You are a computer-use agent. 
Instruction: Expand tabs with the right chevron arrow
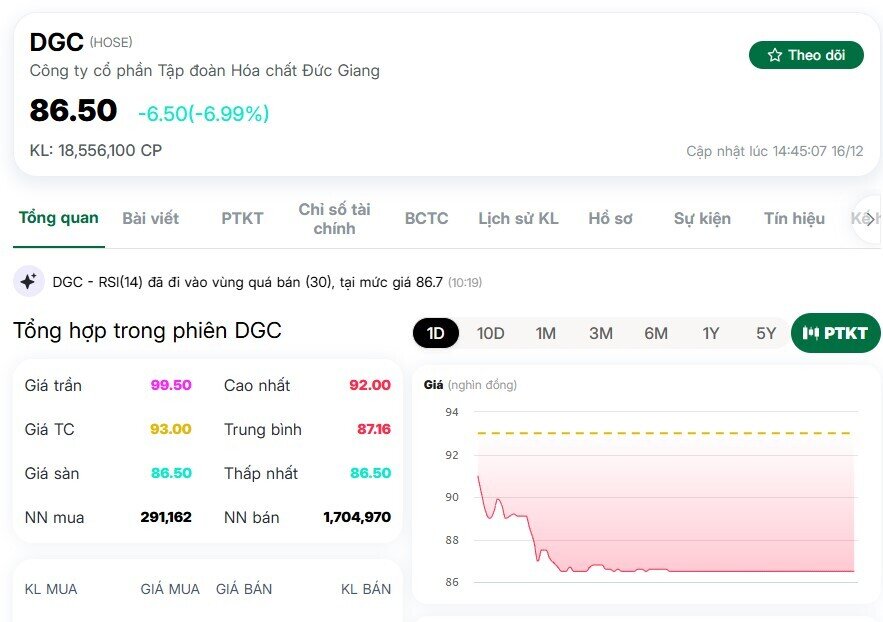(x=868, y=218)
